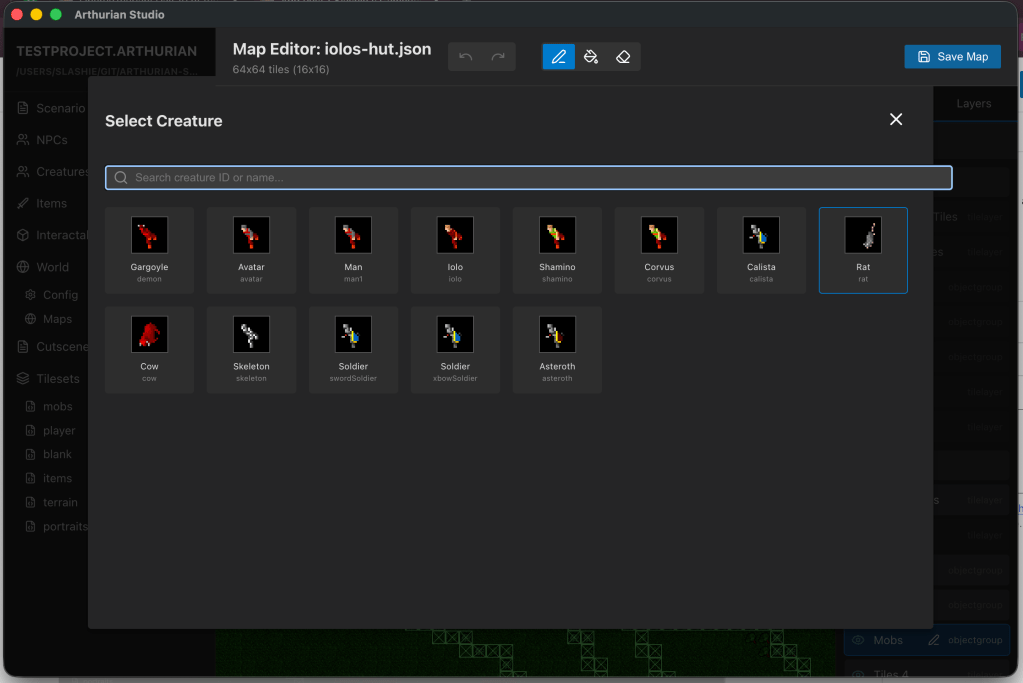The height and width of the screenshot is (683, 1023).
Task: Save the map with Save Map
Action: (953, 57)
